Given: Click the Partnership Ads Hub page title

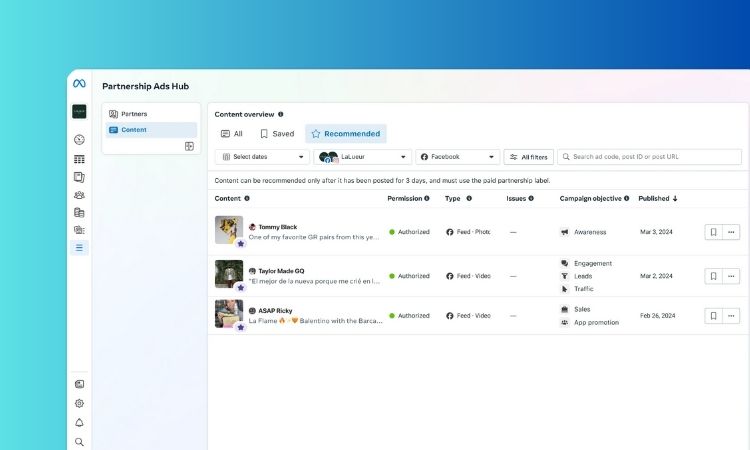Looking at the screenshot, I should coord(145,87).
